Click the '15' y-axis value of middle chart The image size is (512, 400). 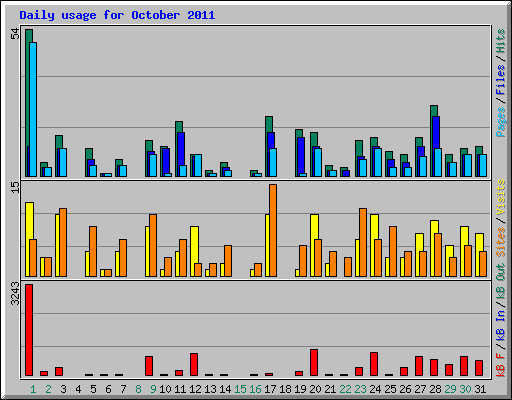point(15,187)
